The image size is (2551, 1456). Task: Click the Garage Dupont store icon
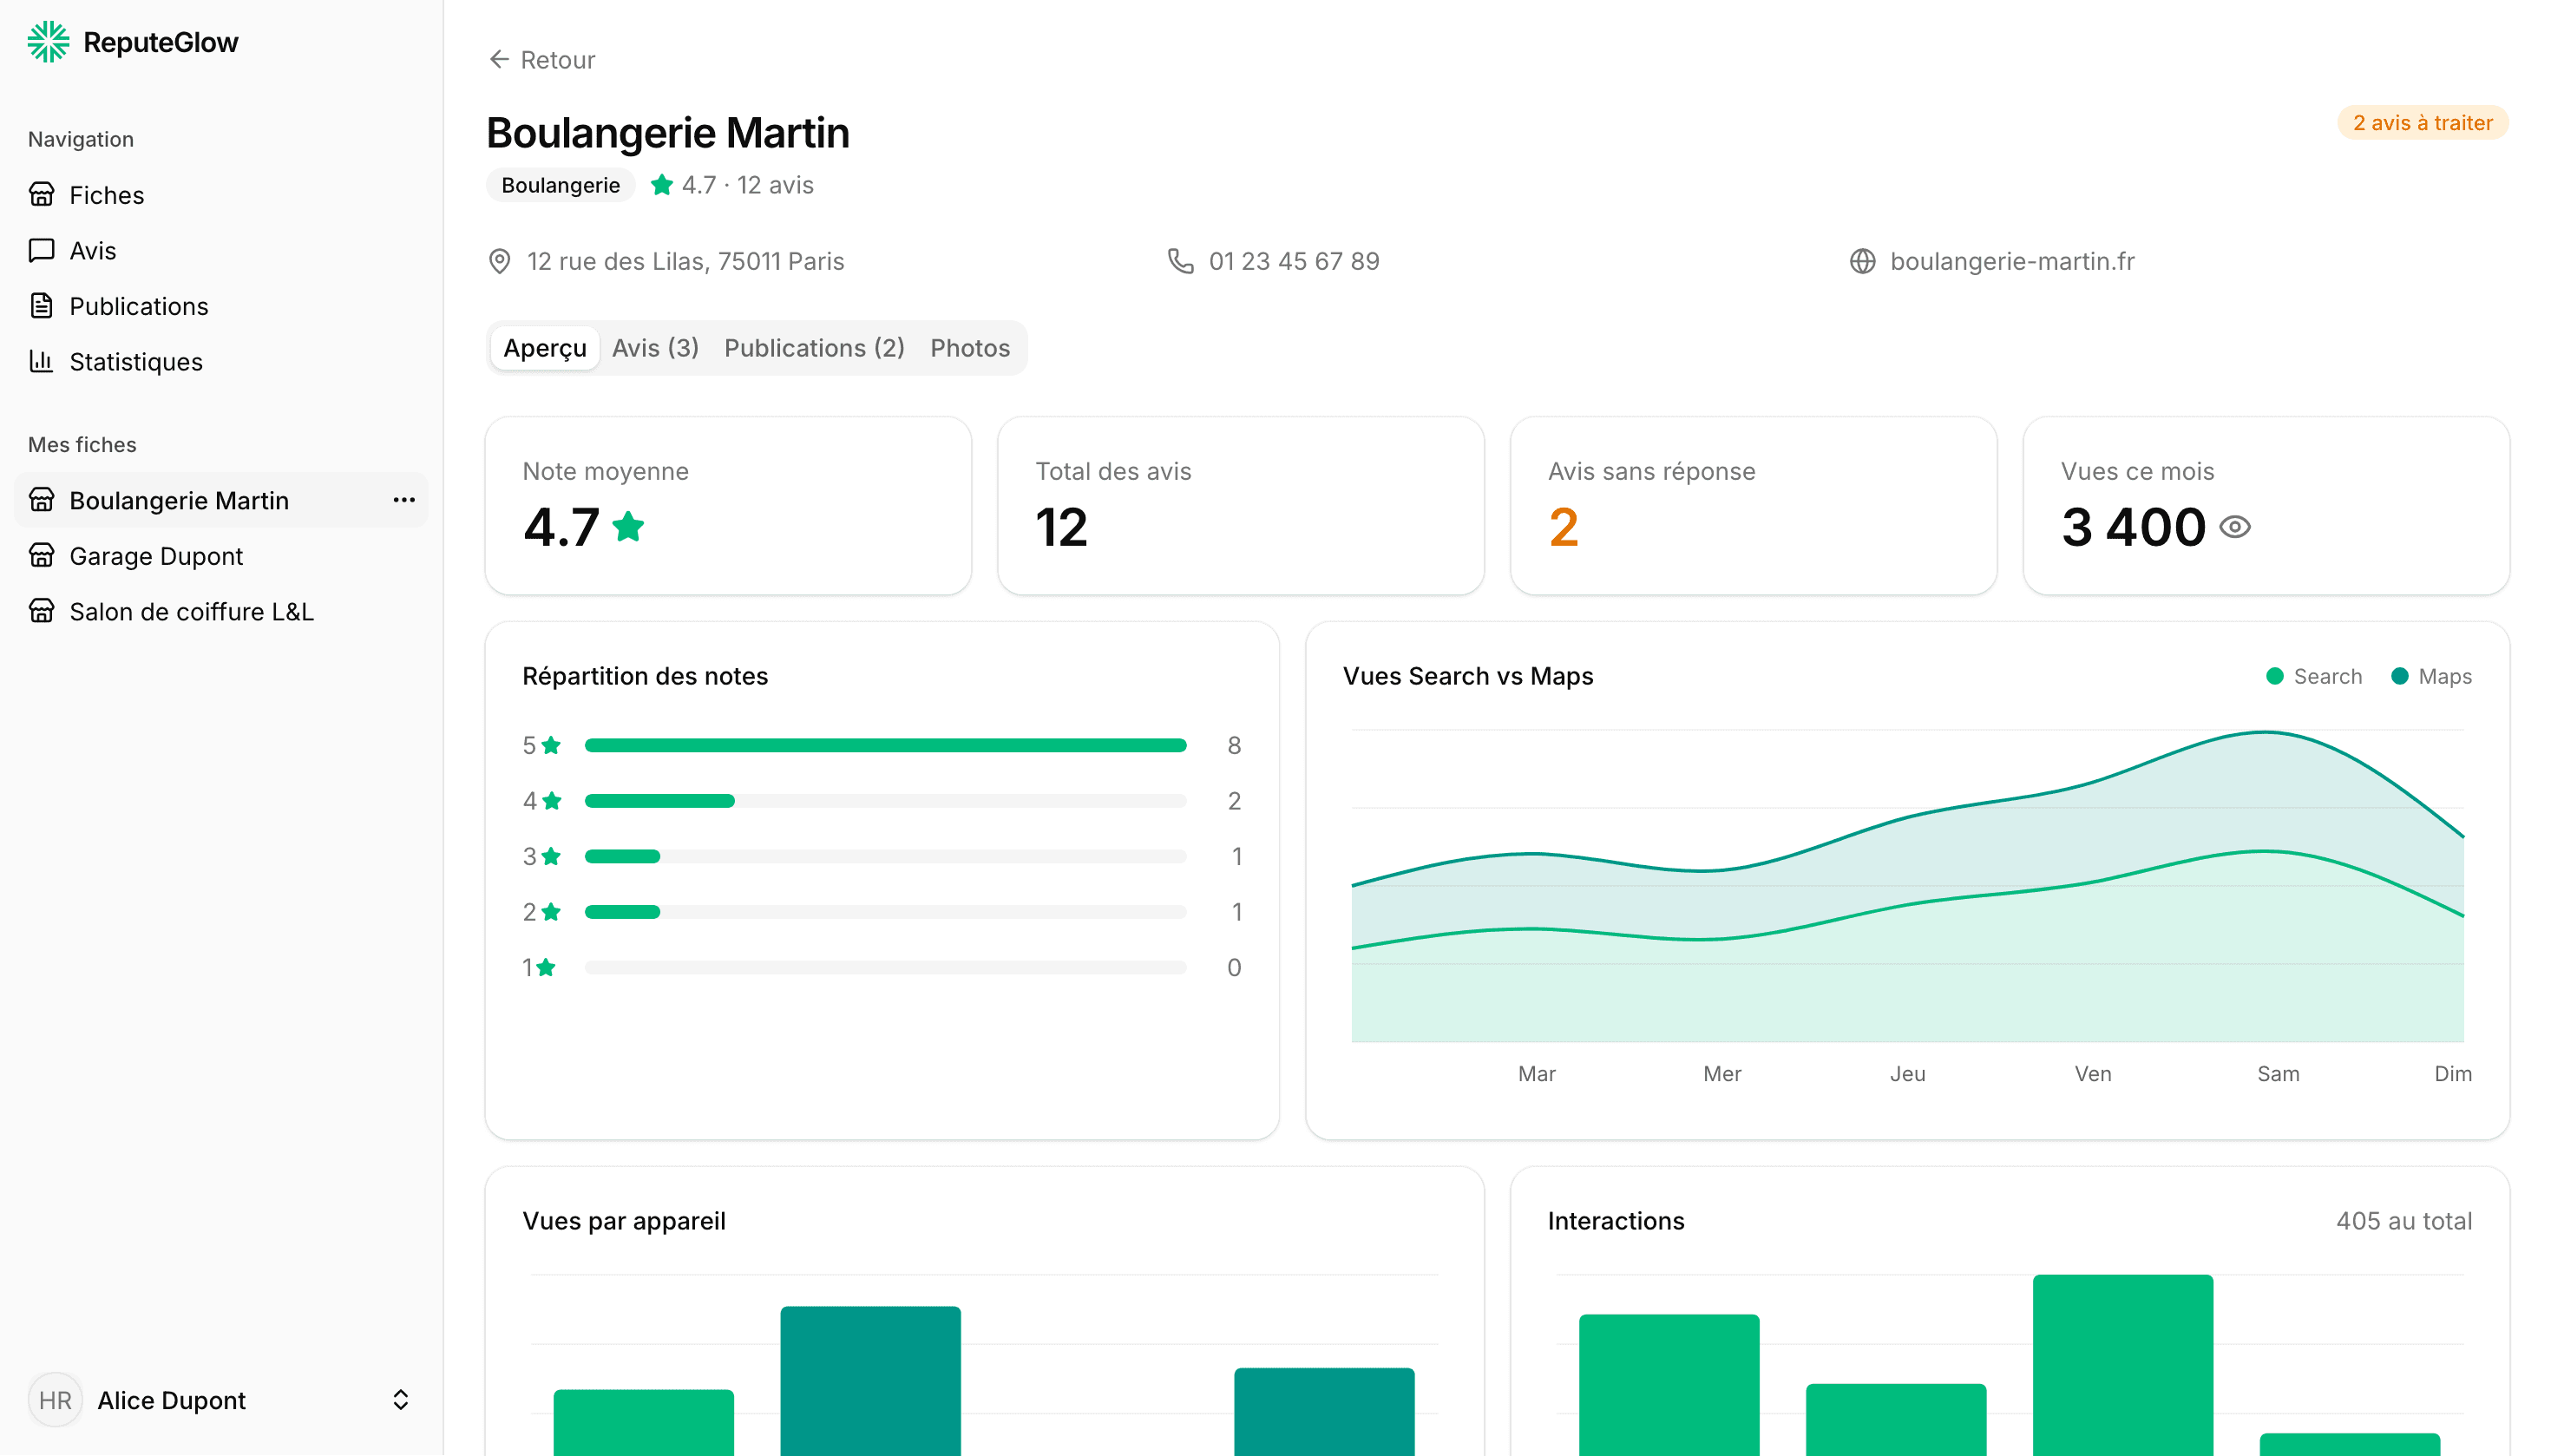41,555
